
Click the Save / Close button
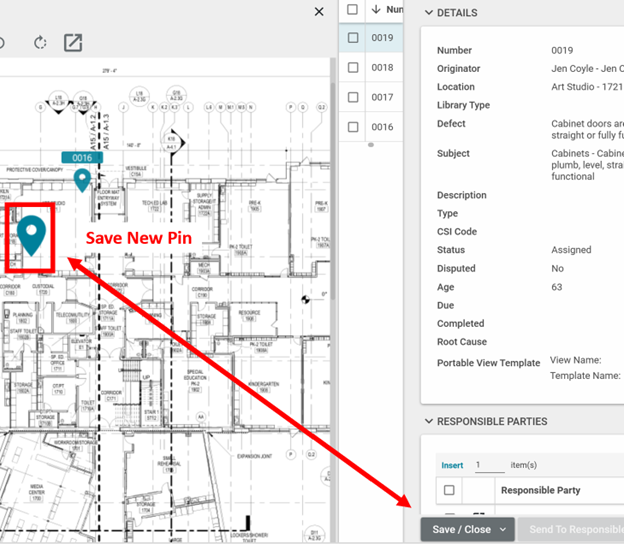[461, 529]
